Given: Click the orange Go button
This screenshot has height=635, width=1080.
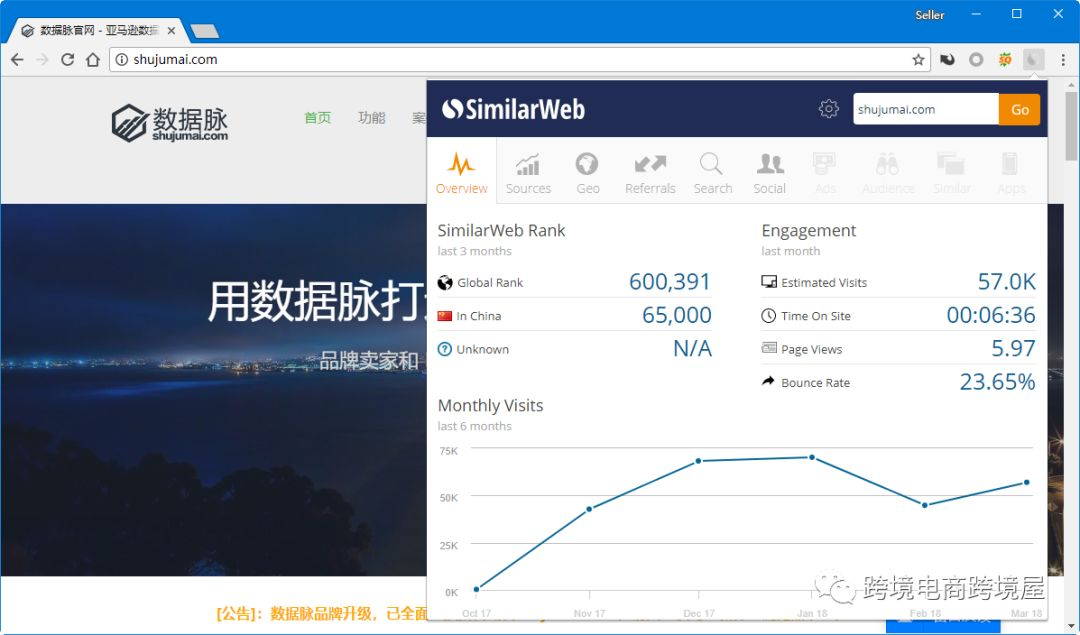Looking at the screenshot, I should pyautogui.click(x=1019, y=110).
